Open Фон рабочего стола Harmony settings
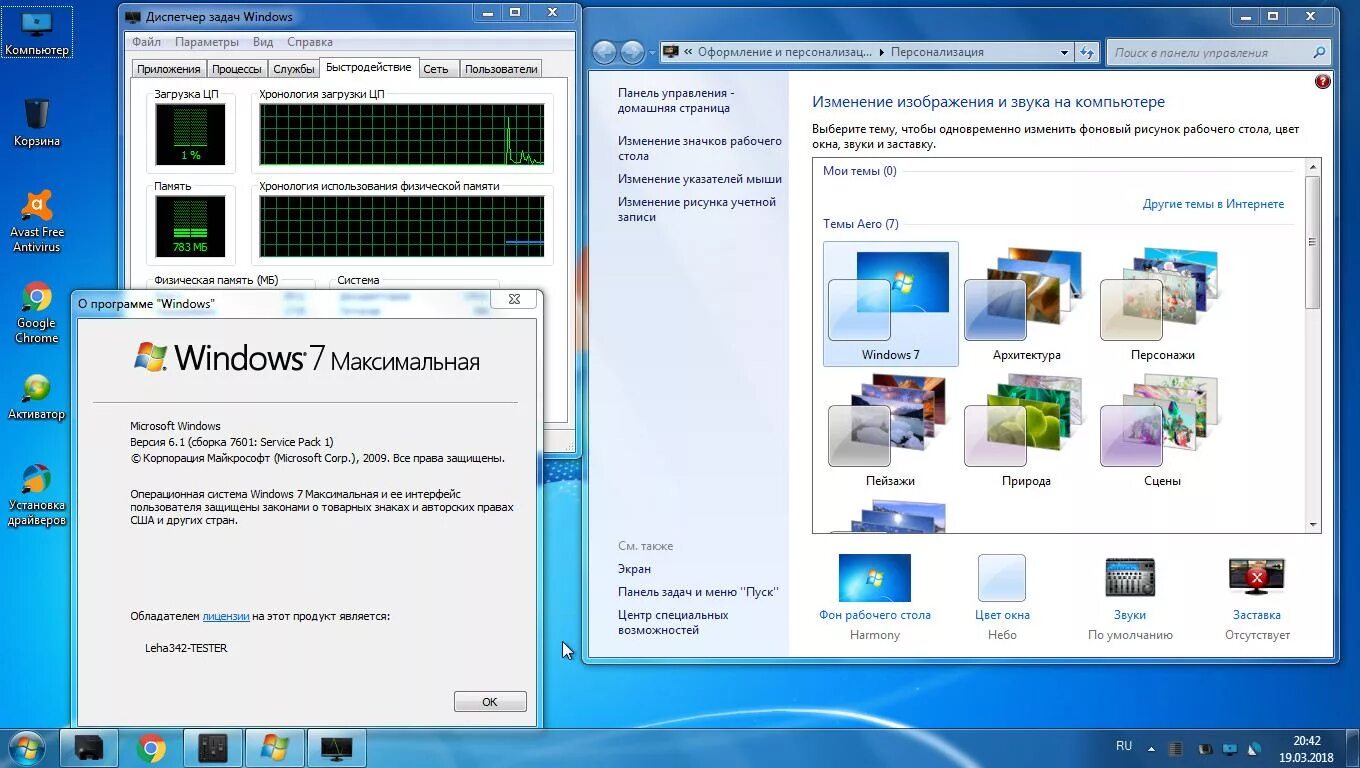This screenshot has height=768, width=1360. coord(875,597)
